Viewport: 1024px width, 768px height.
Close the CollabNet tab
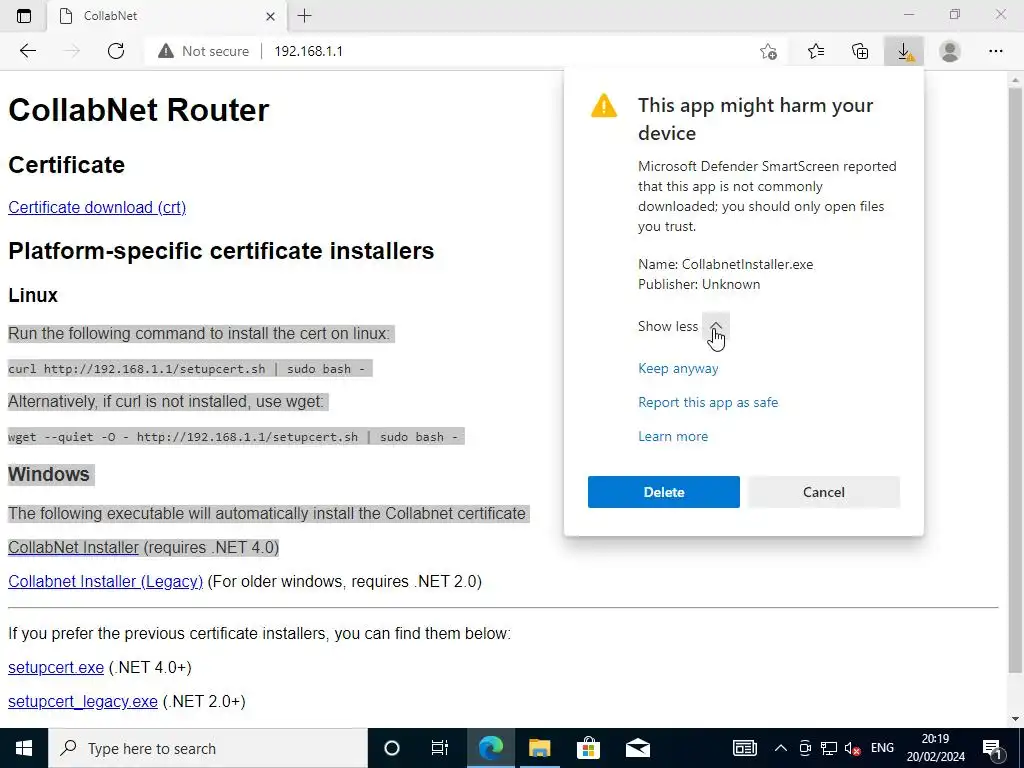pos(270,16)
